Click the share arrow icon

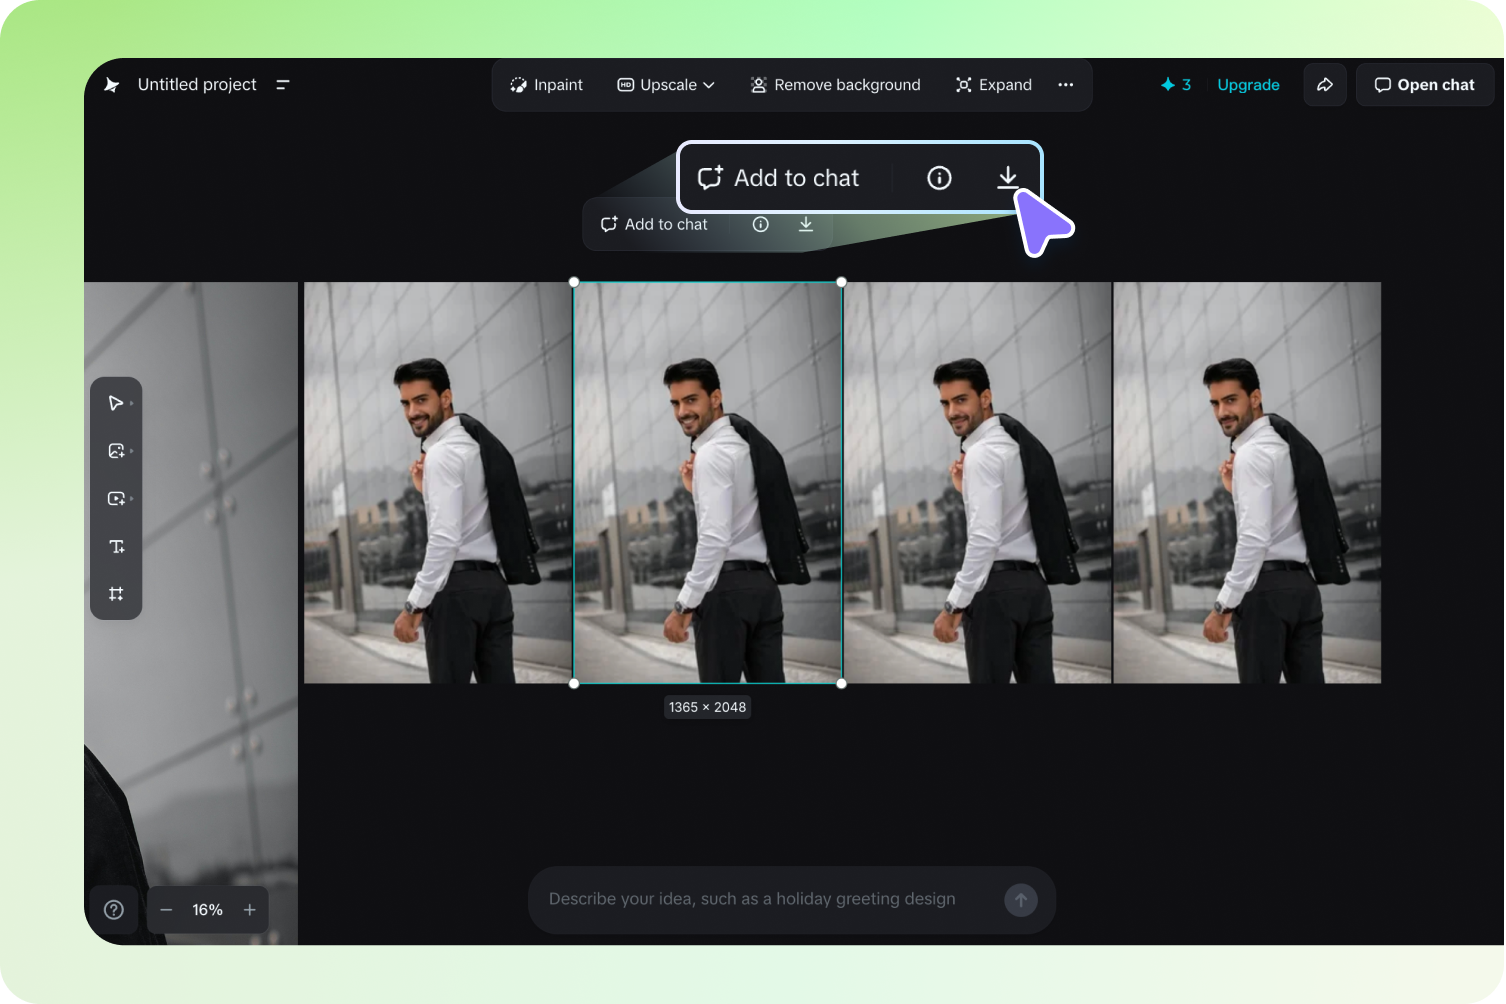tap(1325, 85)
